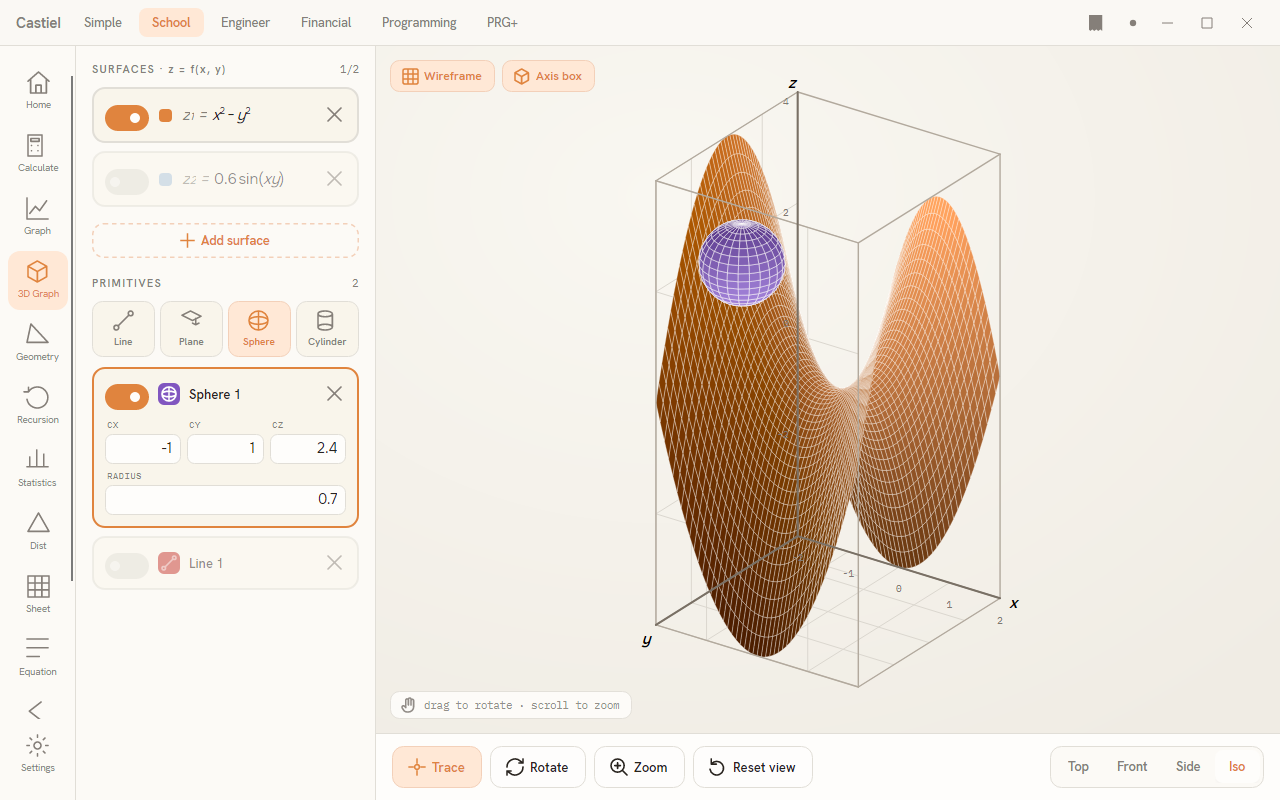1280x800 pixels.
Task: Toggle Sphere 1 visibility switch
Action: [x=127, y=397]
